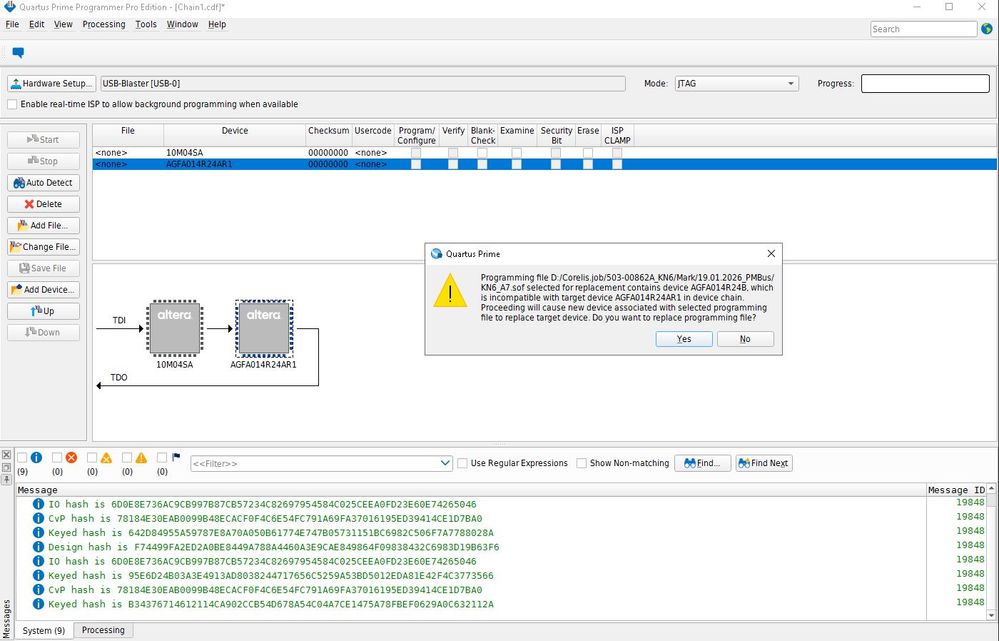Click info icon of Design hash message
The image size is (999, 641).
[x=38, y=547]
